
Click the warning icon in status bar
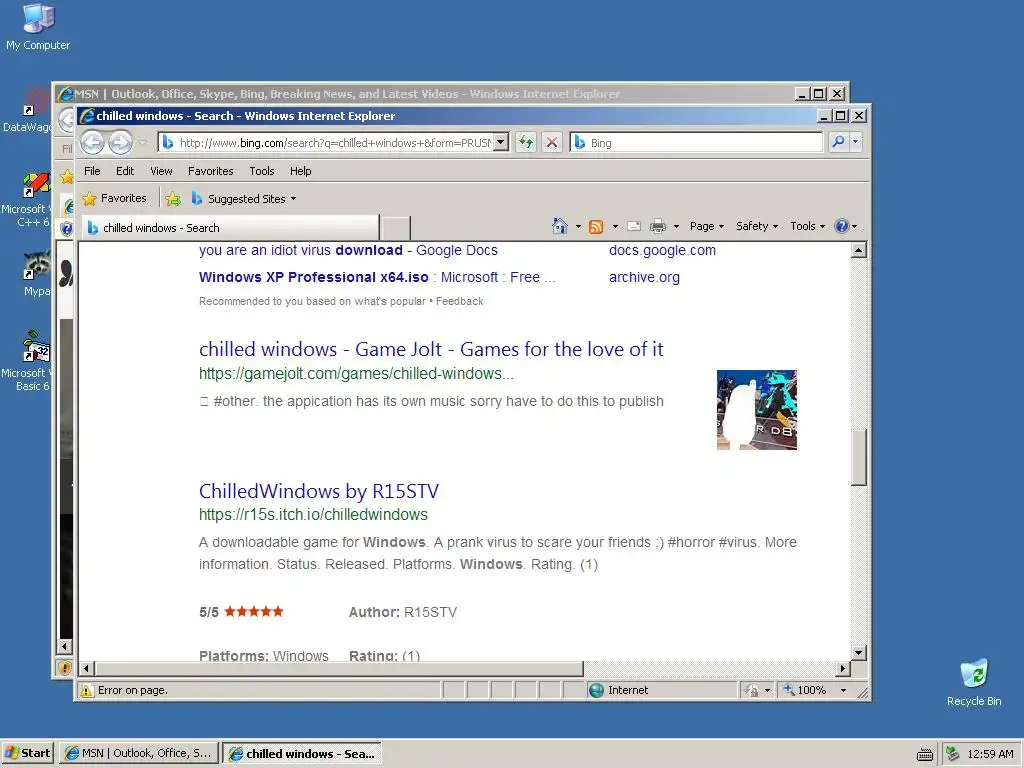point(86,690)
